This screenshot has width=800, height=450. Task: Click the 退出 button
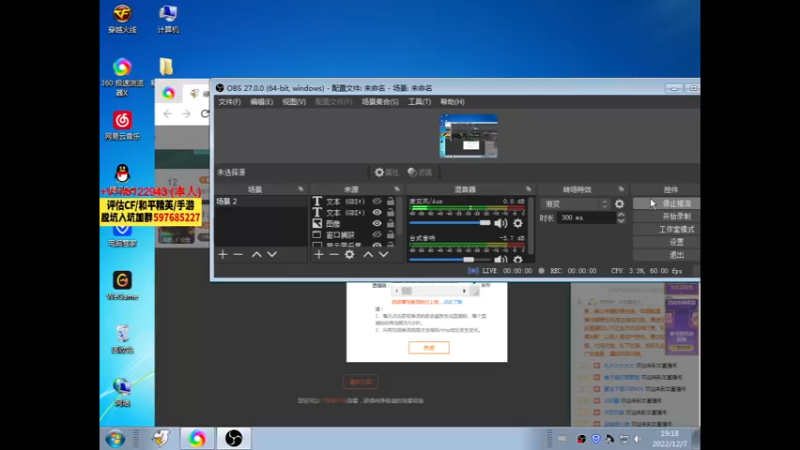[666, 255]
